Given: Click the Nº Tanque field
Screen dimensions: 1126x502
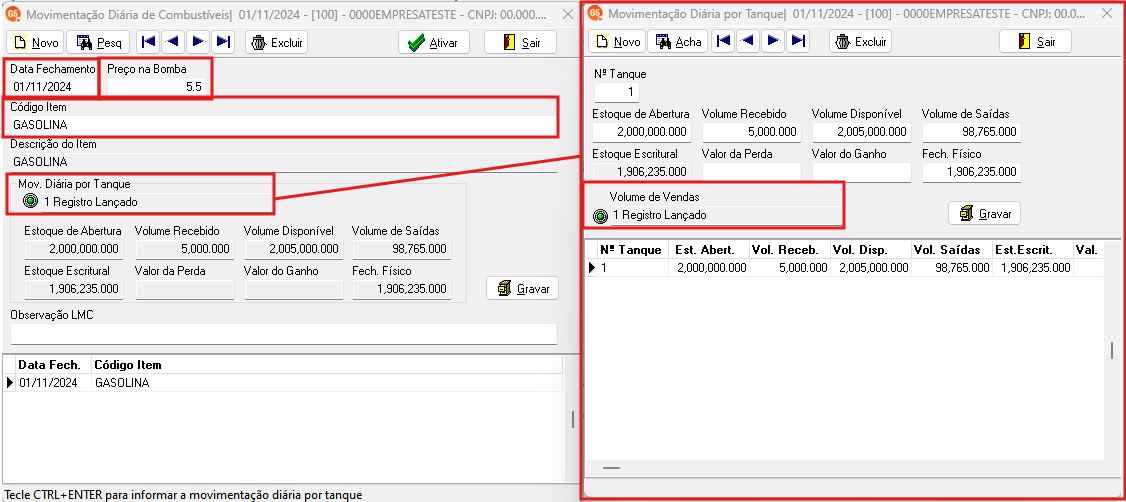Looking at the screenshot, I should pyautogui.click(x=617, y=92).
